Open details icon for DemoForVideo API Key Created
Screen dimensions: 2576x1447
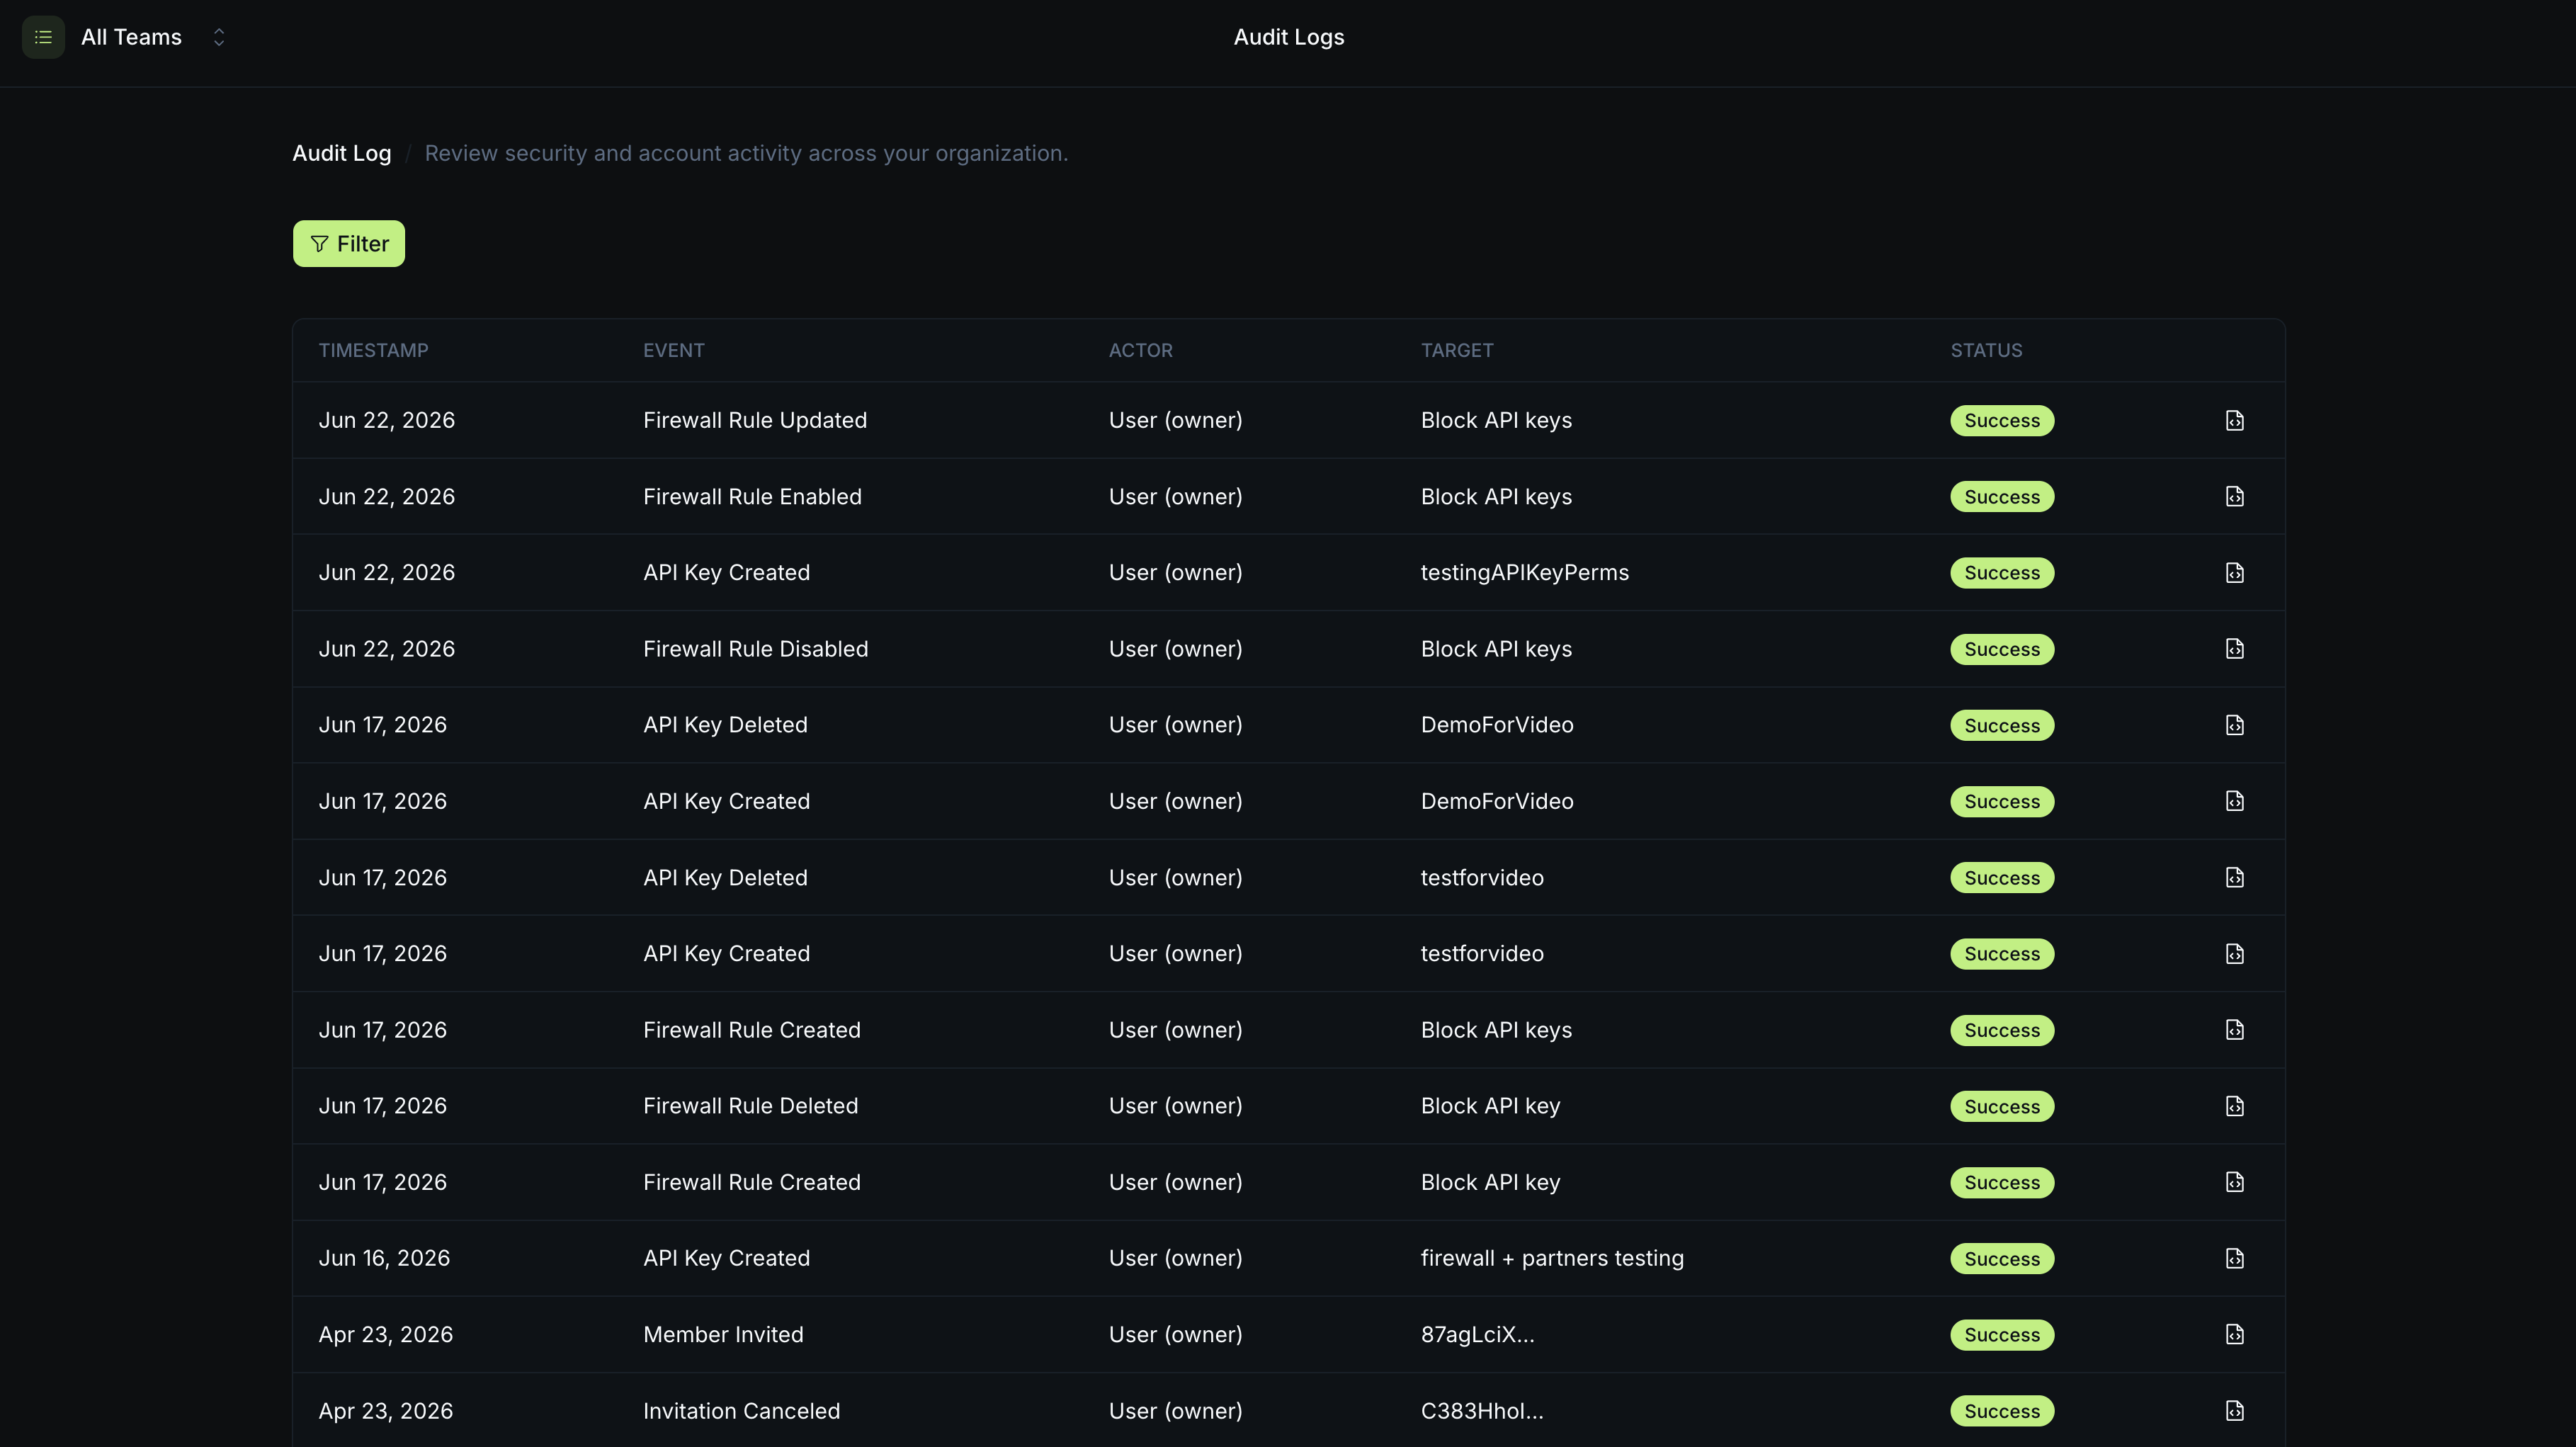coord(2235,801)
